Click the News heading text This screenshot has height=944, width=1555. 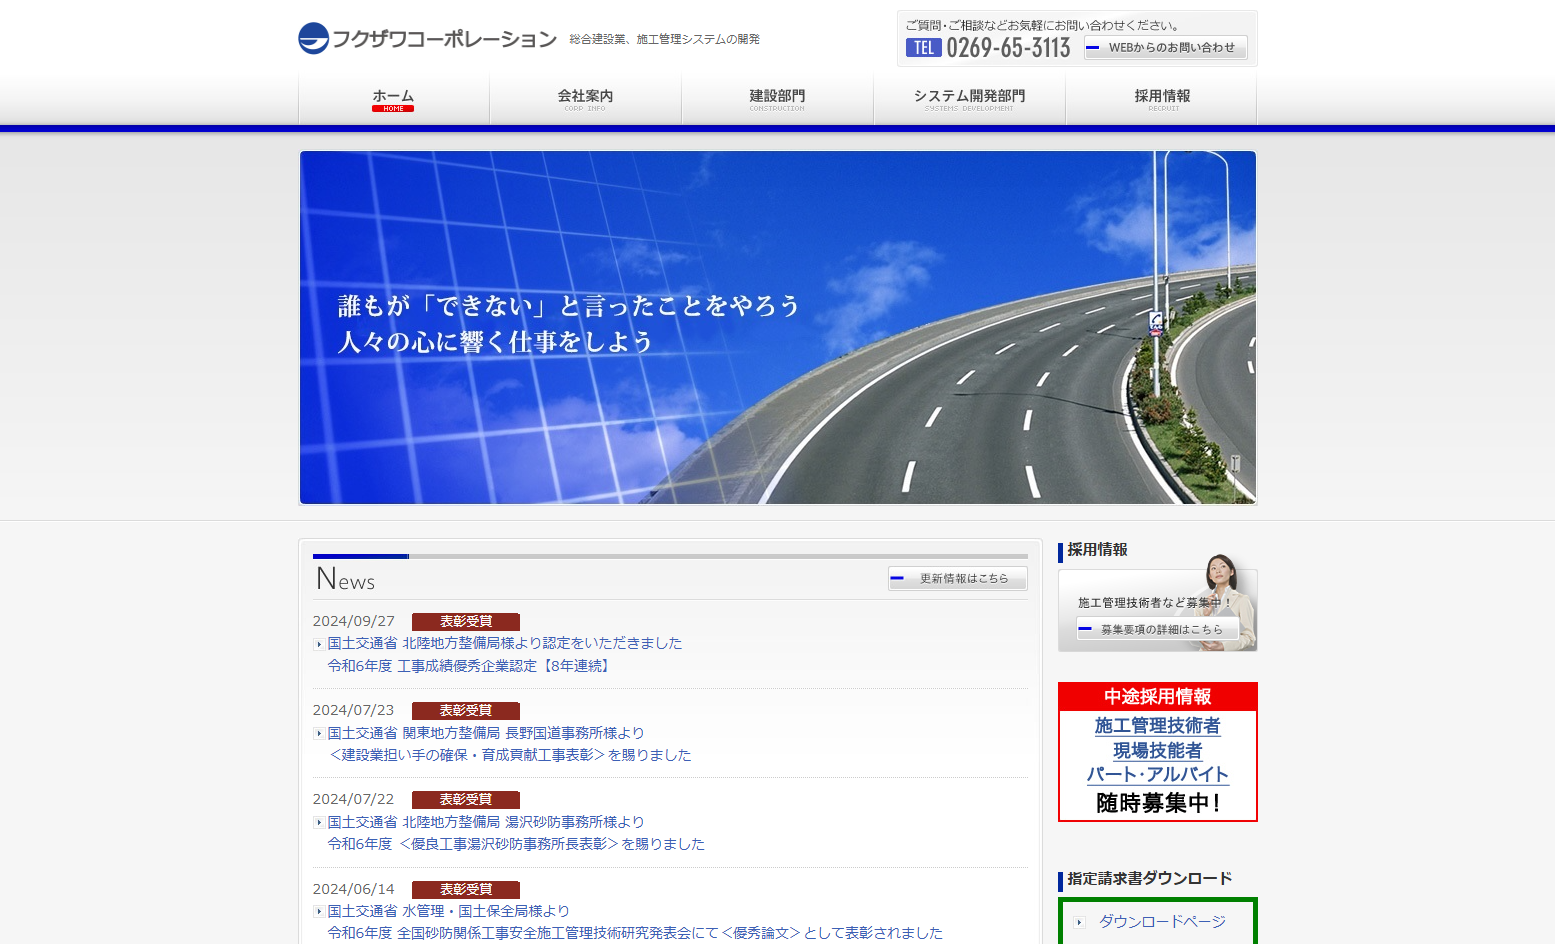click(x=345, y=579)
